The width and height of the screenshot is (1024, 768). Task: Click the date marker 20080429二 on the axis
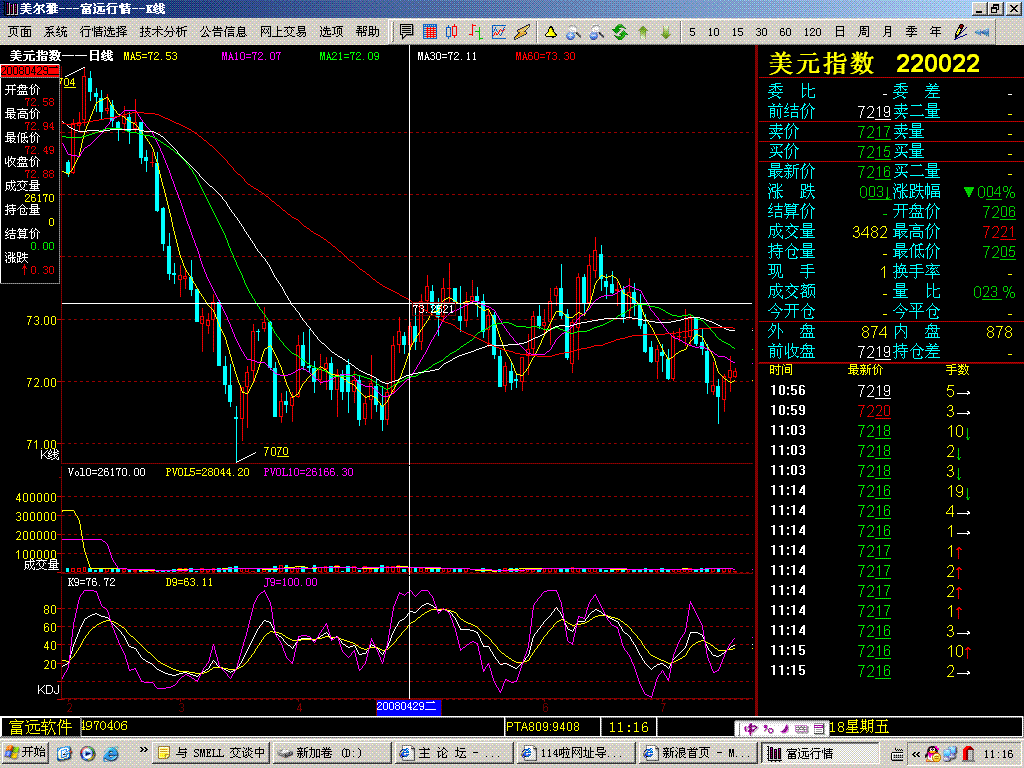(408, 707)
